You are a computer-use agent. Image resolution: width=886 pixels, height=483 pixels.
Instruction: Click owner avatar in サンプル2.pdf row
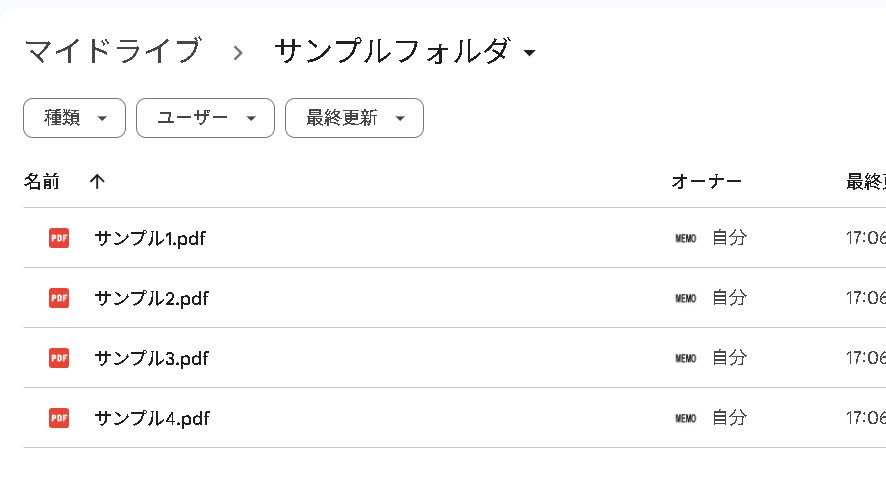(685, 298)
